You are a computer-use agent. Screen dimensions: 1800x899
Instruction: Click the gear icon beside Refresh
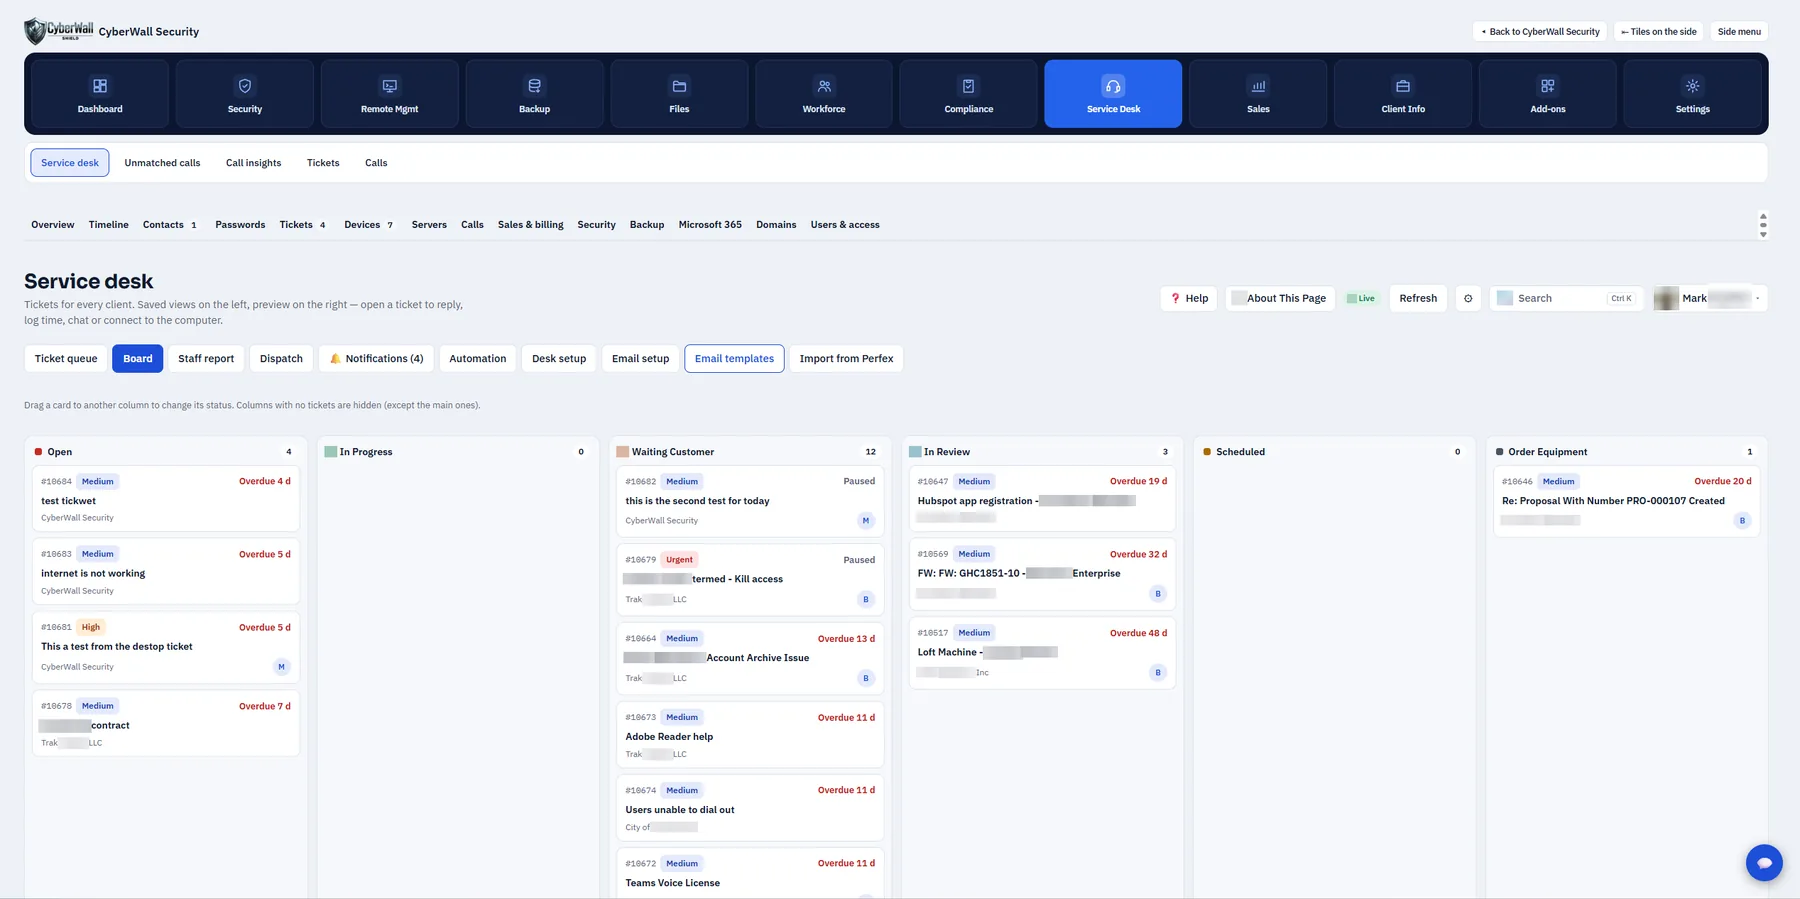[x=1468, y=298]
